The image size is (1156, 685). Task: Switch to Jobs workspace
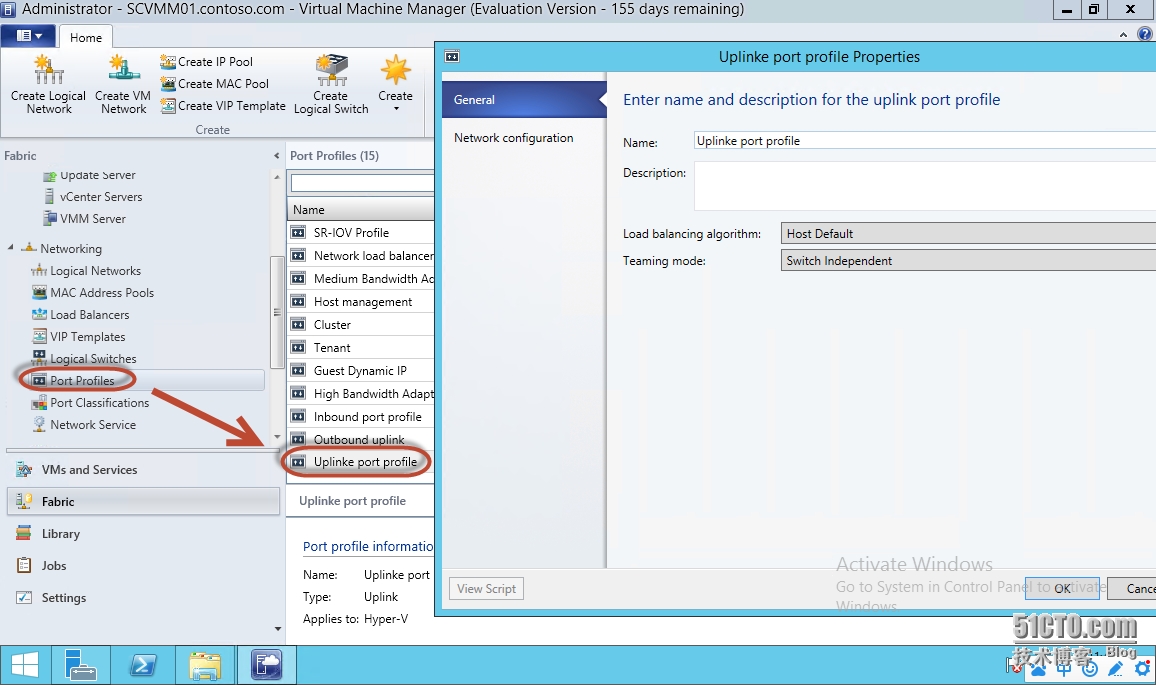pos(144,566)
